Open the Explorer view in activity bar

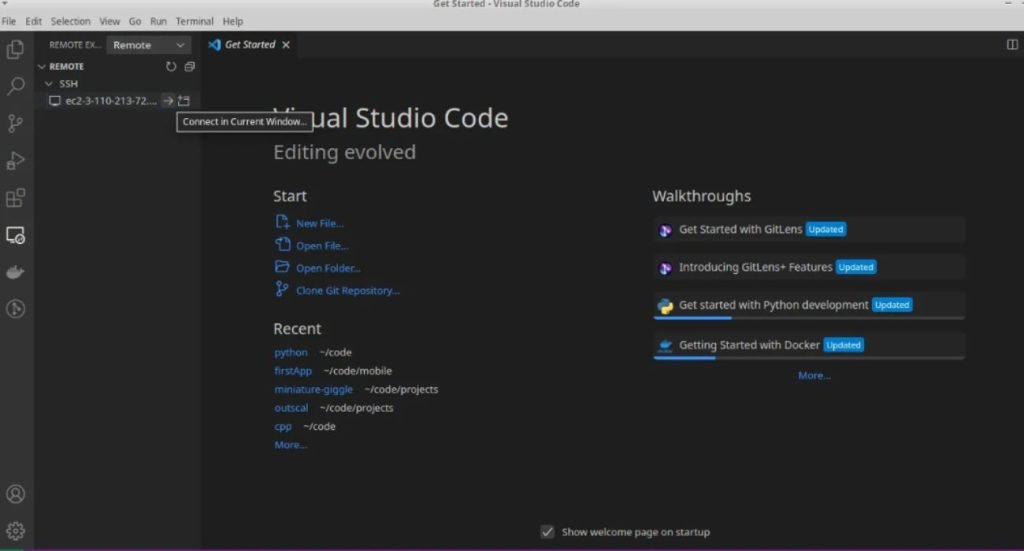tap(16, 50)
